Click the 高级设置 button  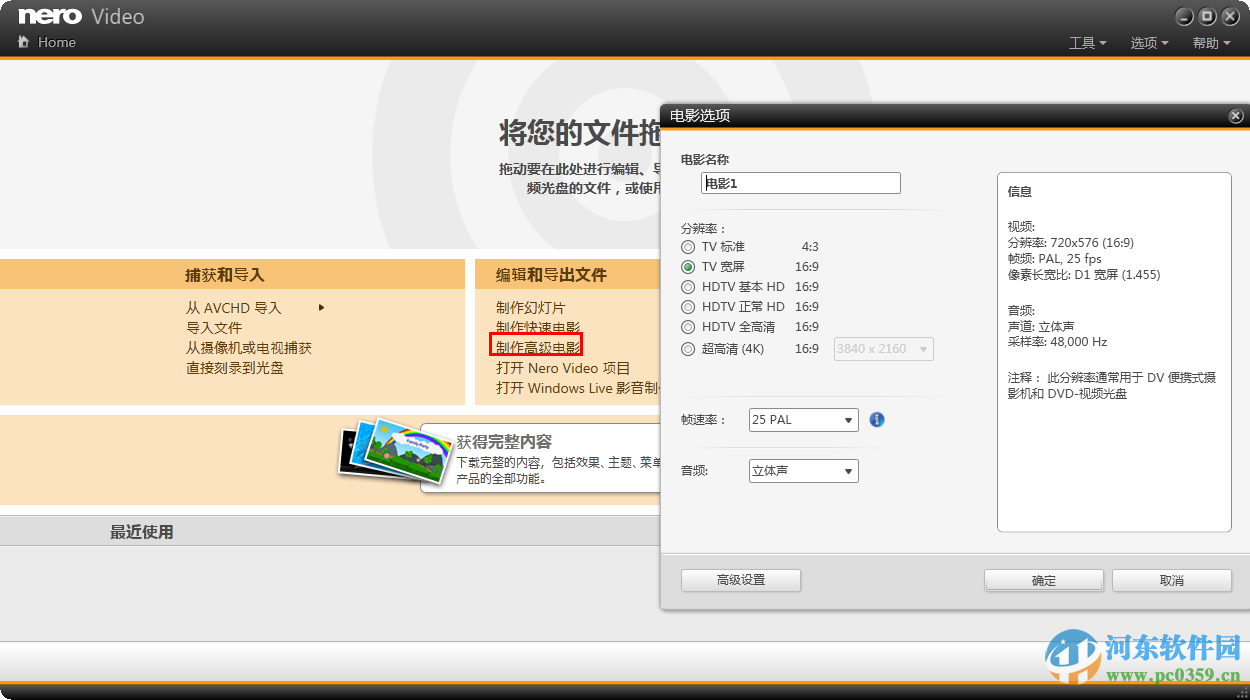pyautogui.click(x=740, y=580)
